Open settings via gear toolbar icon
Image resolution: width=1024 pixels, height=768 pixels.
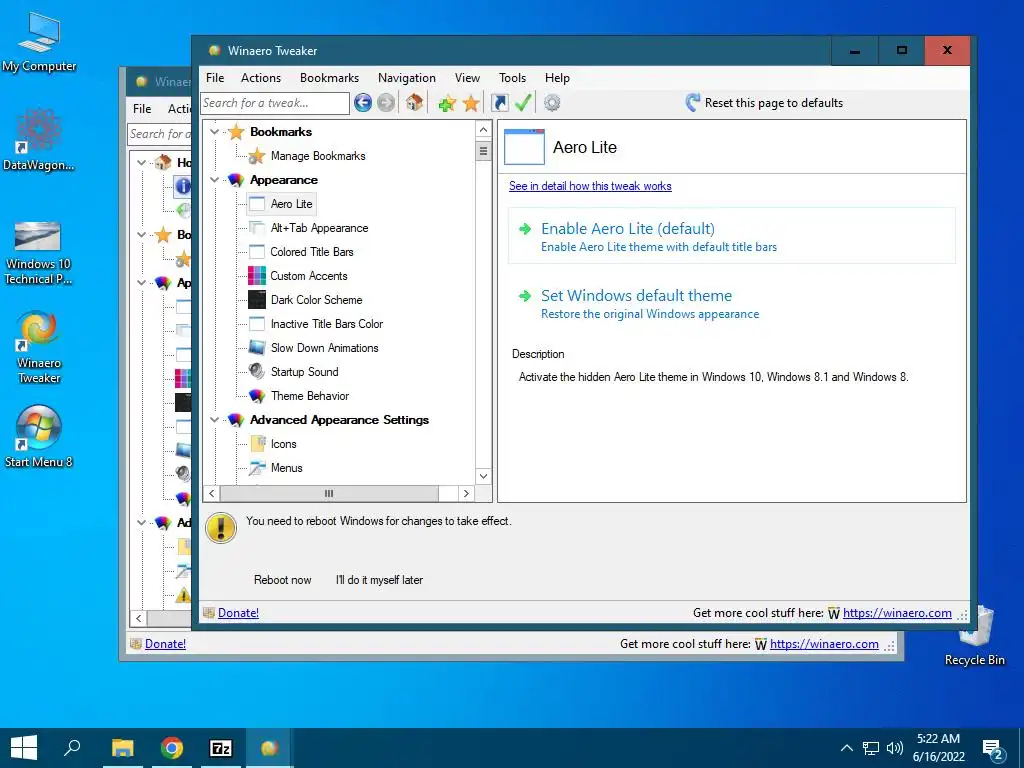(x=552, y=103)
